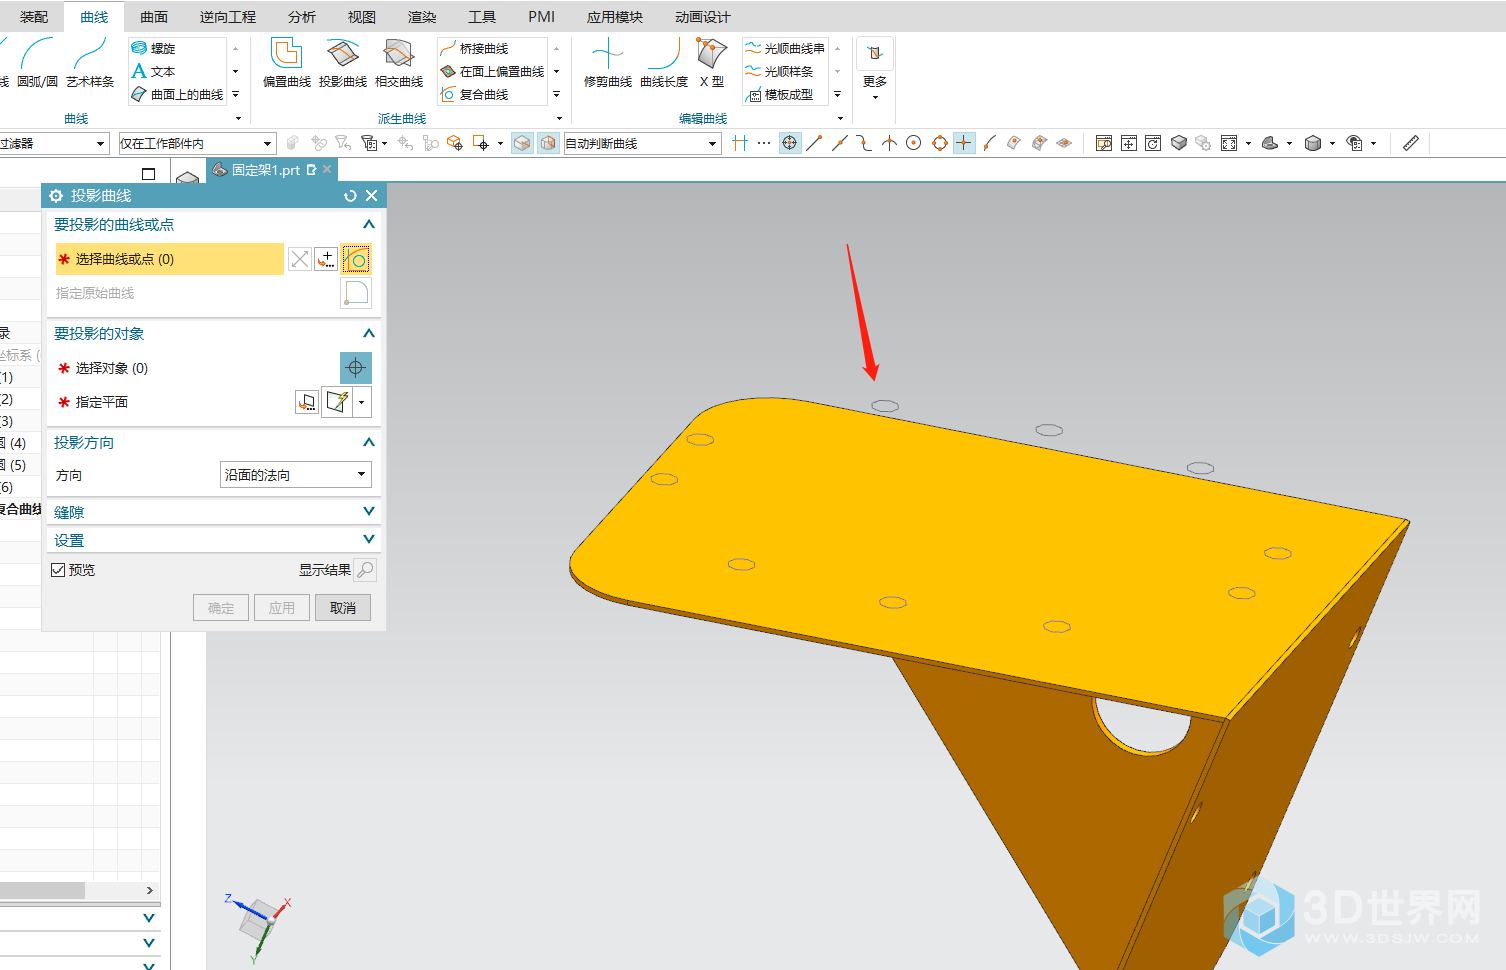
Task: Open the 投影曲线 (Project Curve) command
Action: click(x=343, y=62)
